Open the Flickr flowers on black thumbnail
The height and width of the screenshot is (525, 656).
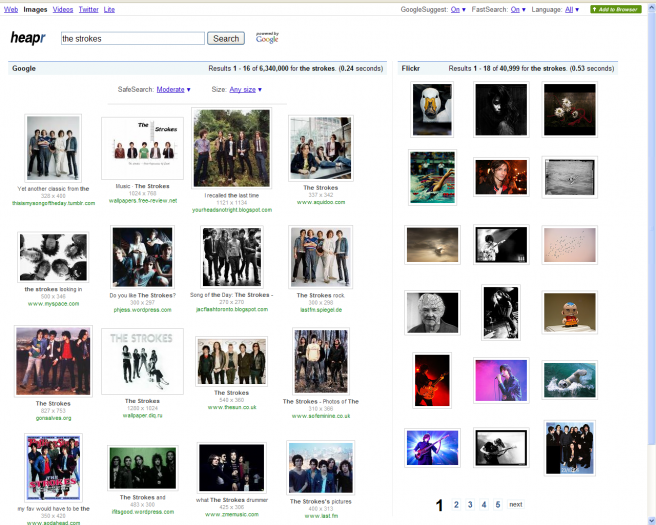(569, 110)
